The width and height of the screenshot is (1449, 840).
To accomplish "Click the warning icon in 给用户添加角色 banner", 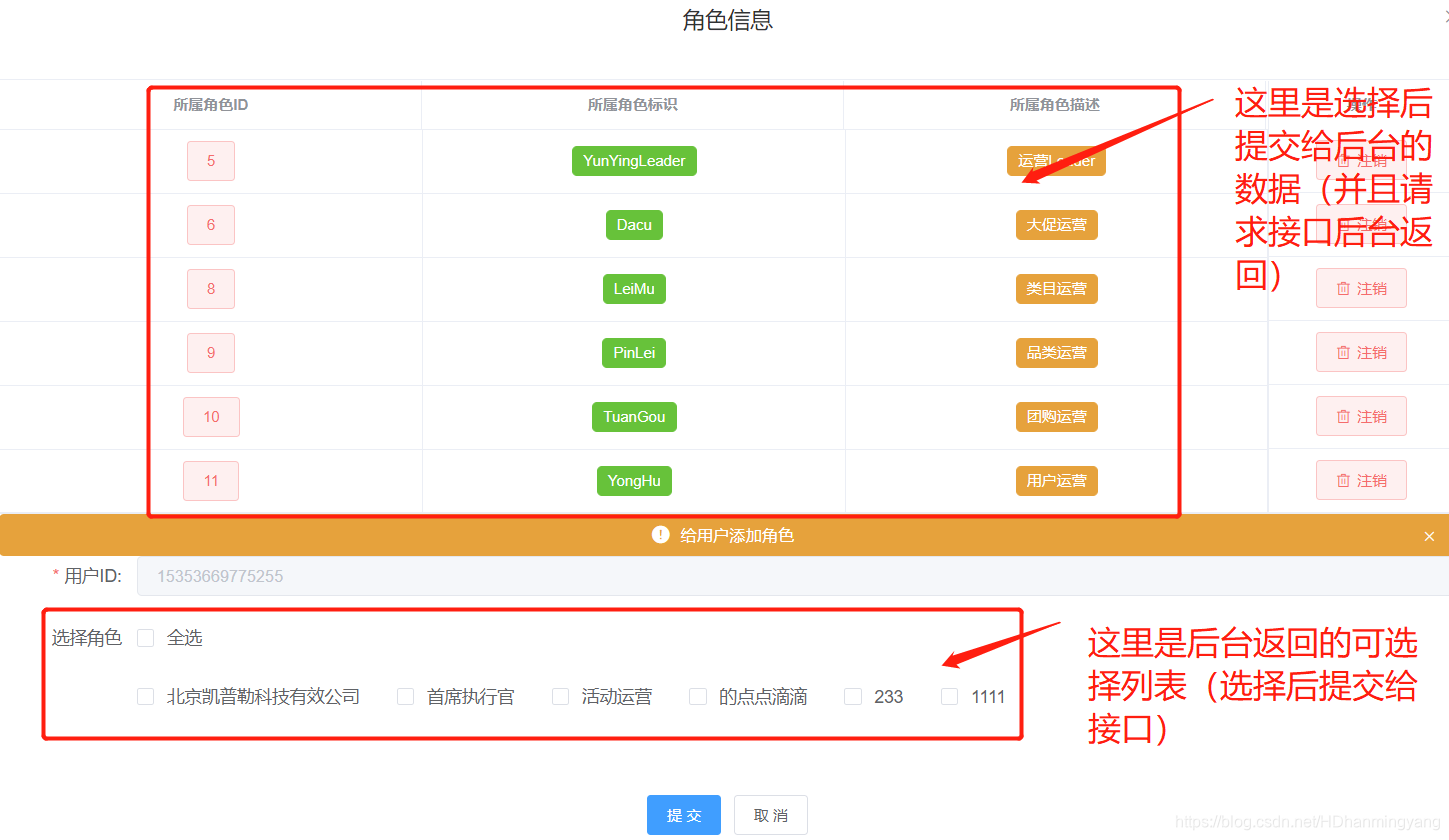I will 661,535.
